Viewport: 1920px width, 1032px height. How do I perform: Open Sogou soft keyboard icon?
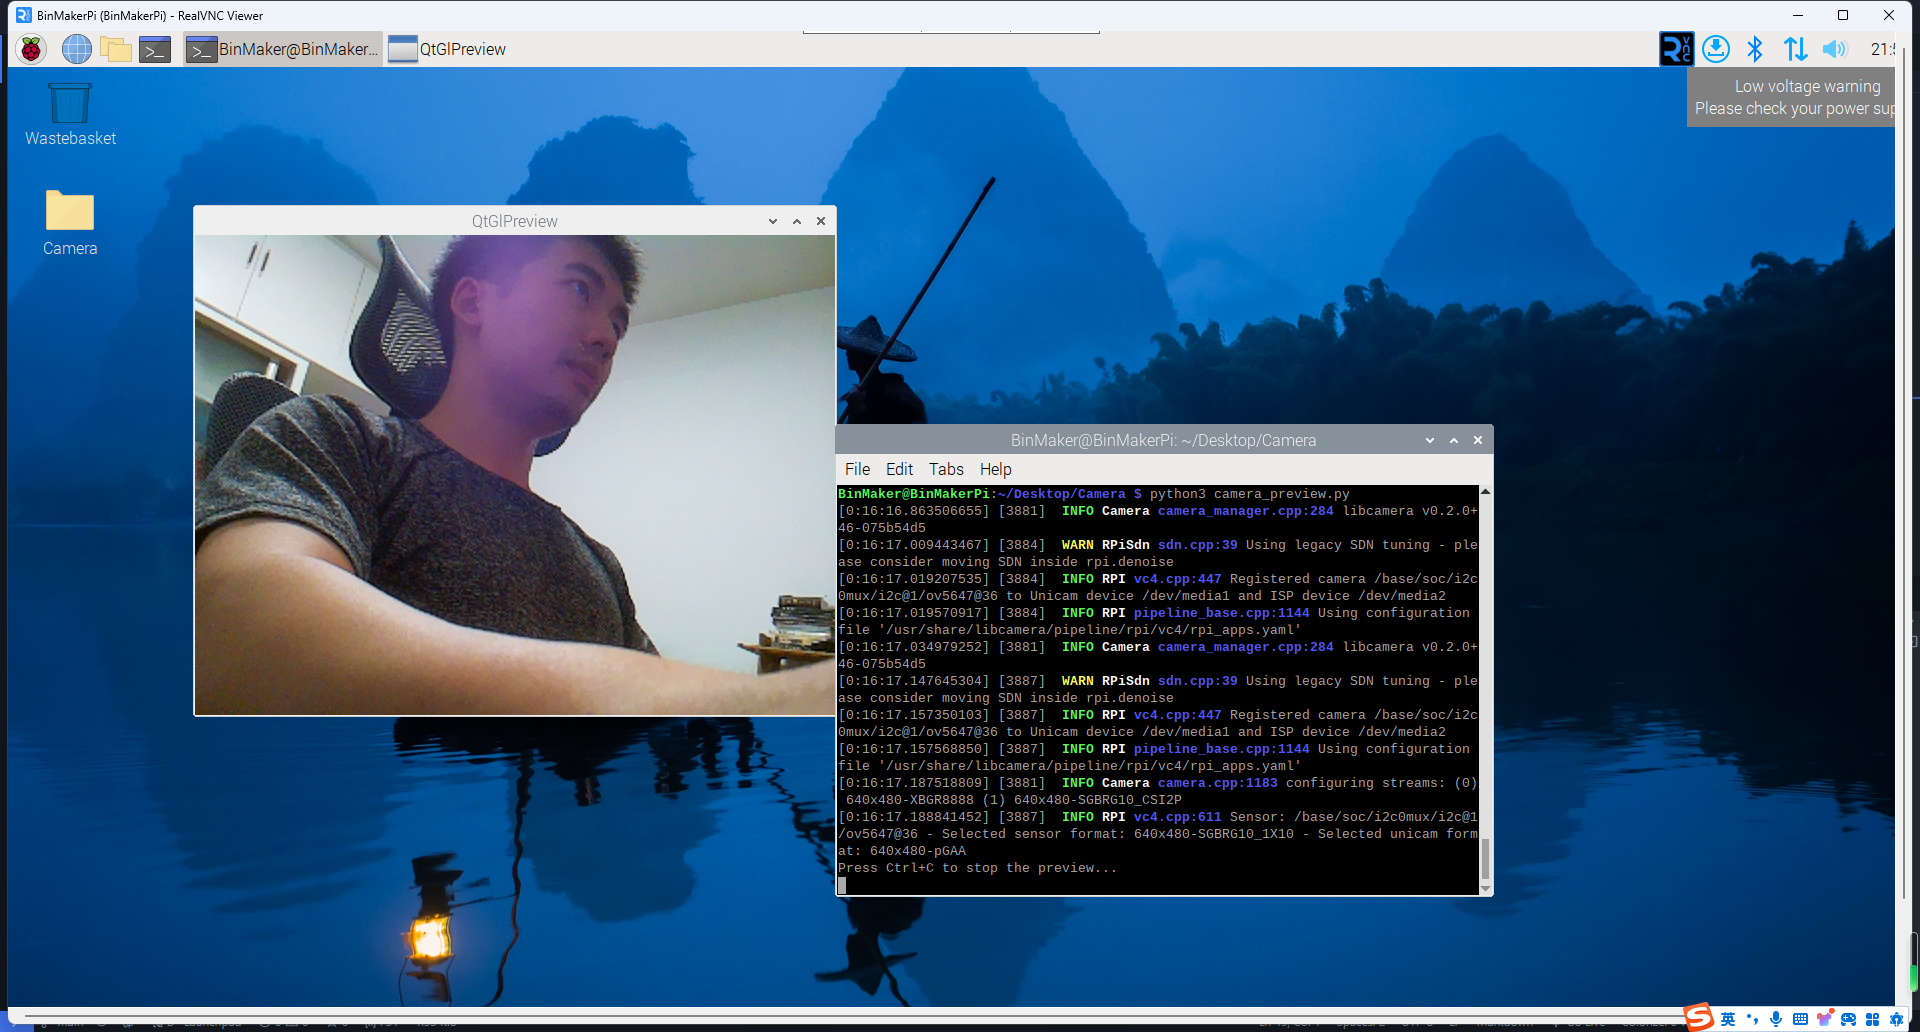(x=1800, y=1019)
